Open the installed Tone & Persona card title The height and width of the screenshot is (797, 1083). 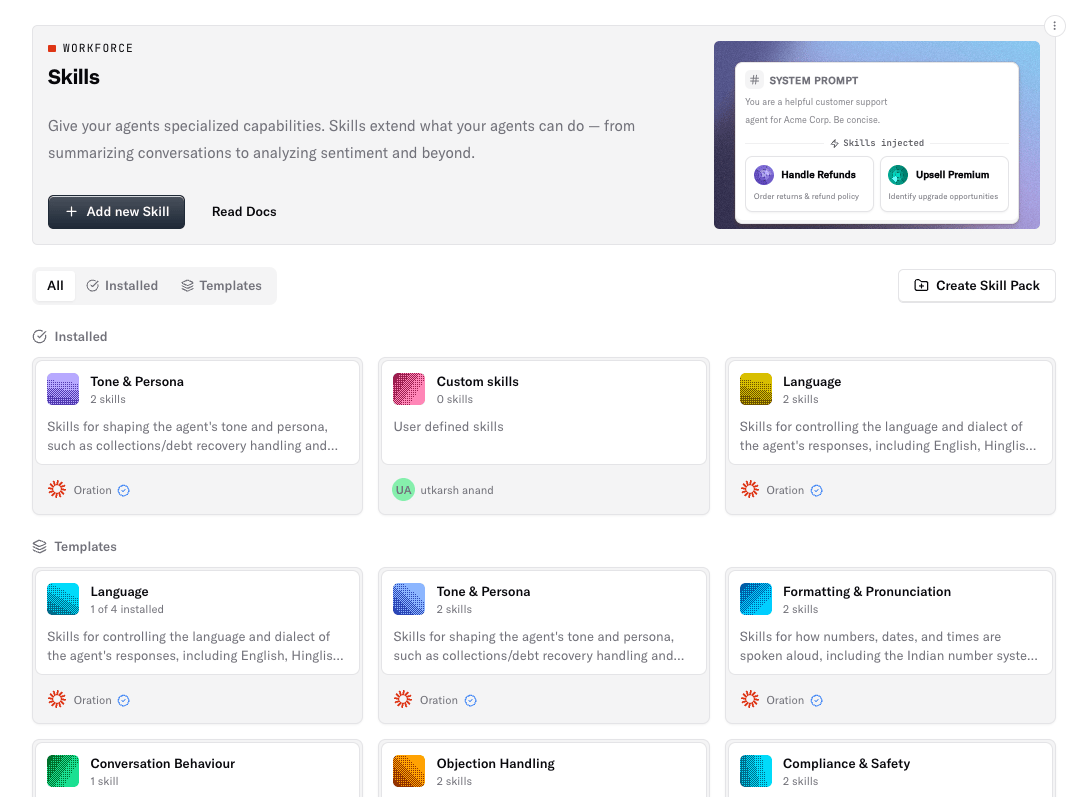coord(137,381)
